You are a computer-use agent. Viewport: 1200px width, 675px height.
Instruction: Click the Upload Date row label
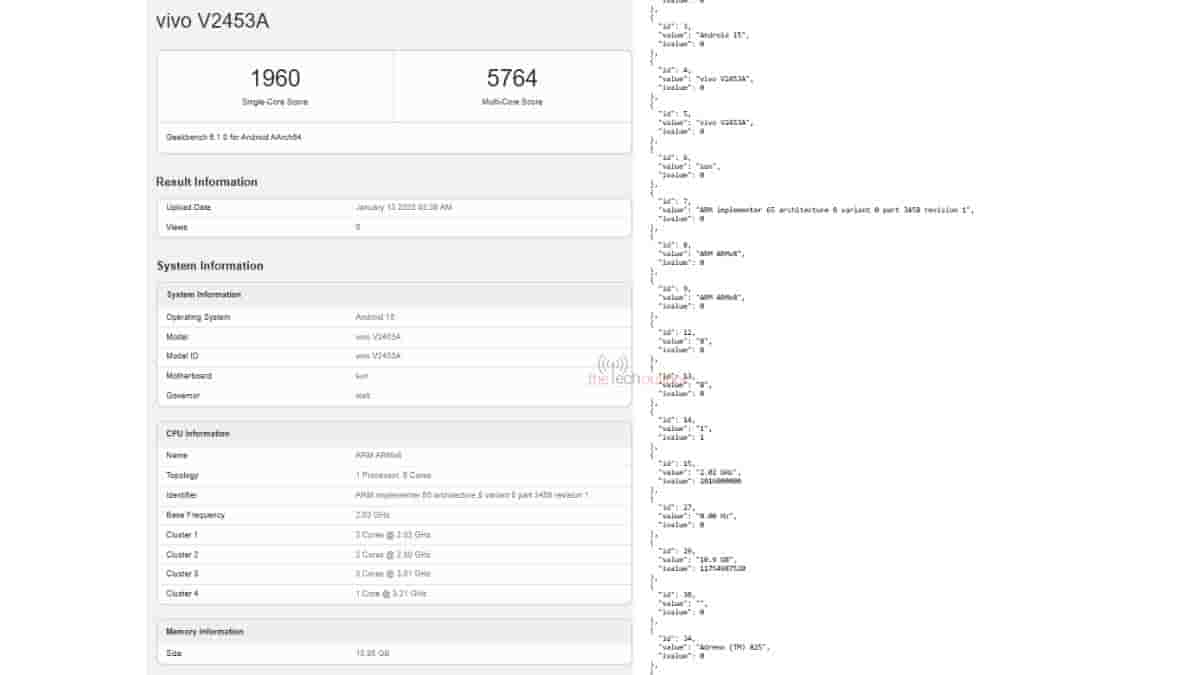pyautogui.click(x=189, y=208)
